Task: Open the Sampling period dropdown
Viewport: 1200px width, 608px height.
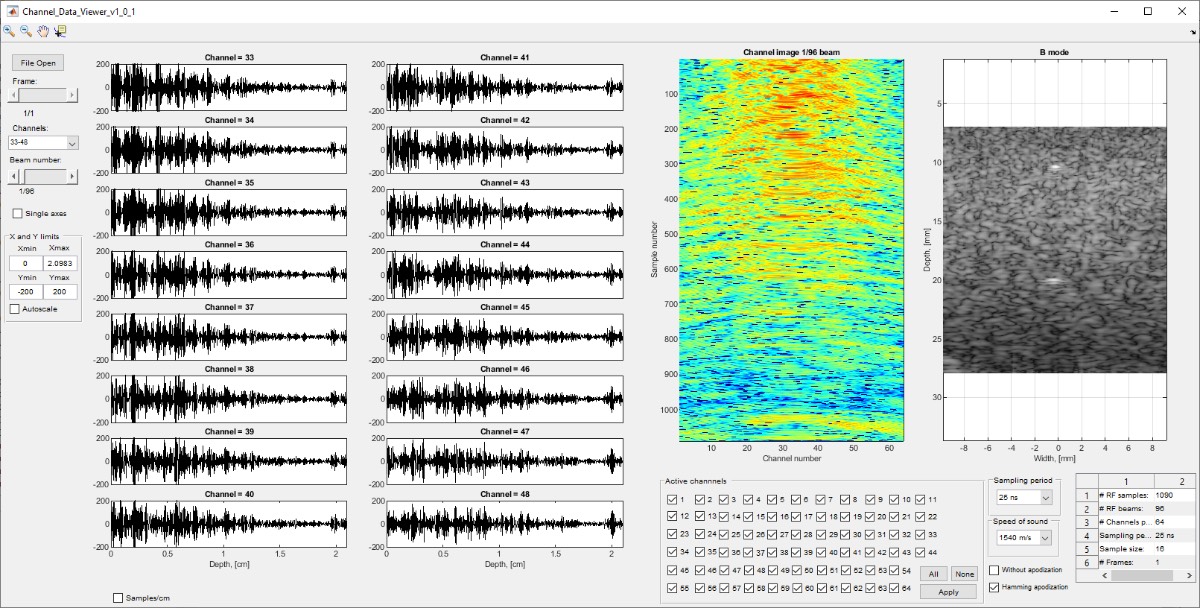Action: coord(1024,497)
